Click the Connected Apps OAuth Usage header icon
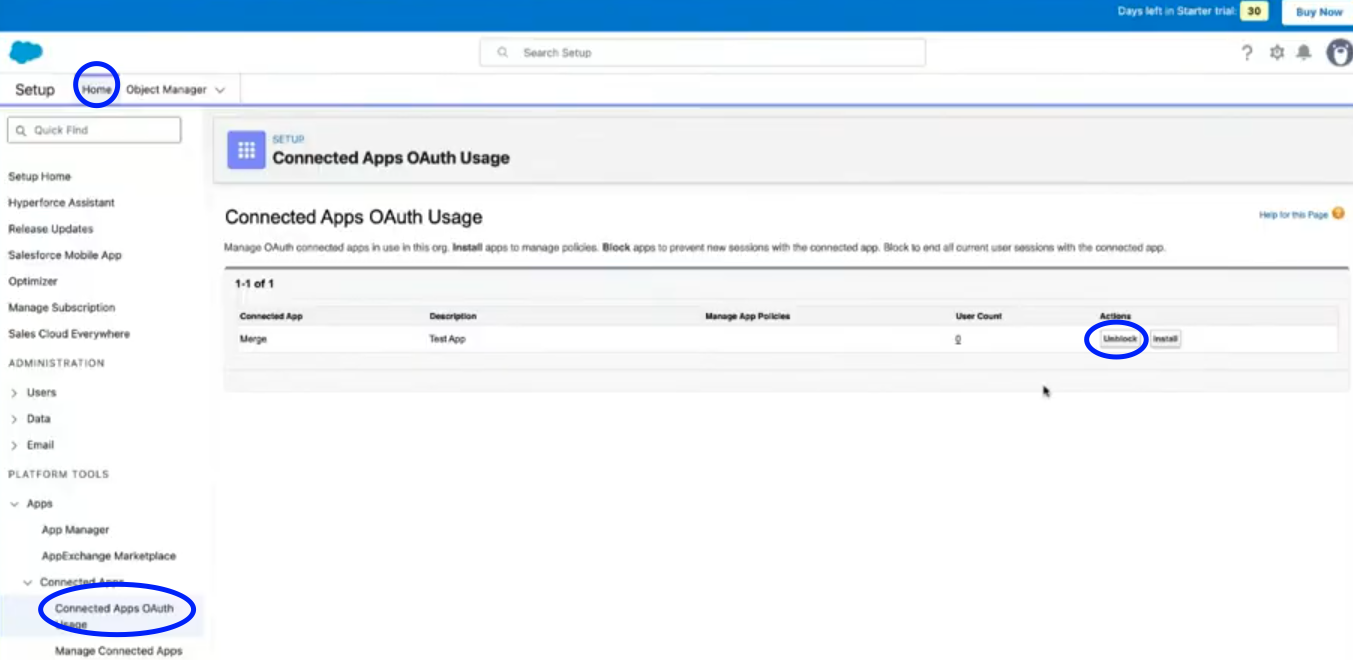The image size is (1353, 660). click(246, 150)
